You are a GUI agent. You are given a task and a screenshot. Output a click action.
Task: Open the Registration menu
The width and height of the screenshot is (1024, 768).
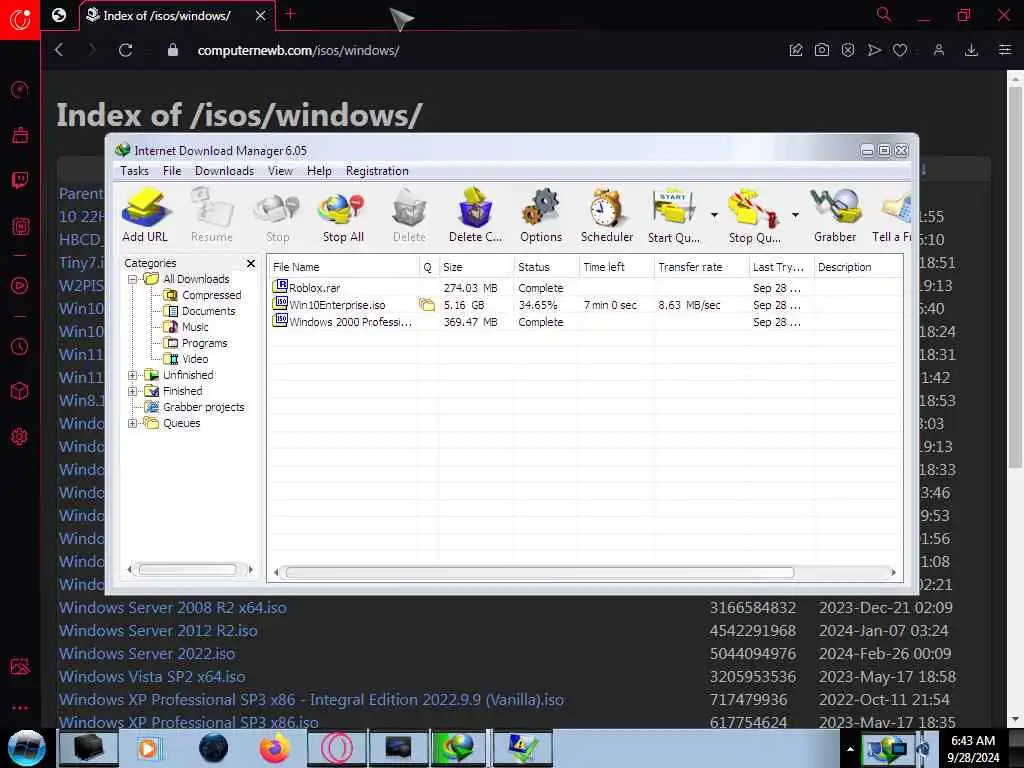click(x=377, y=170)
